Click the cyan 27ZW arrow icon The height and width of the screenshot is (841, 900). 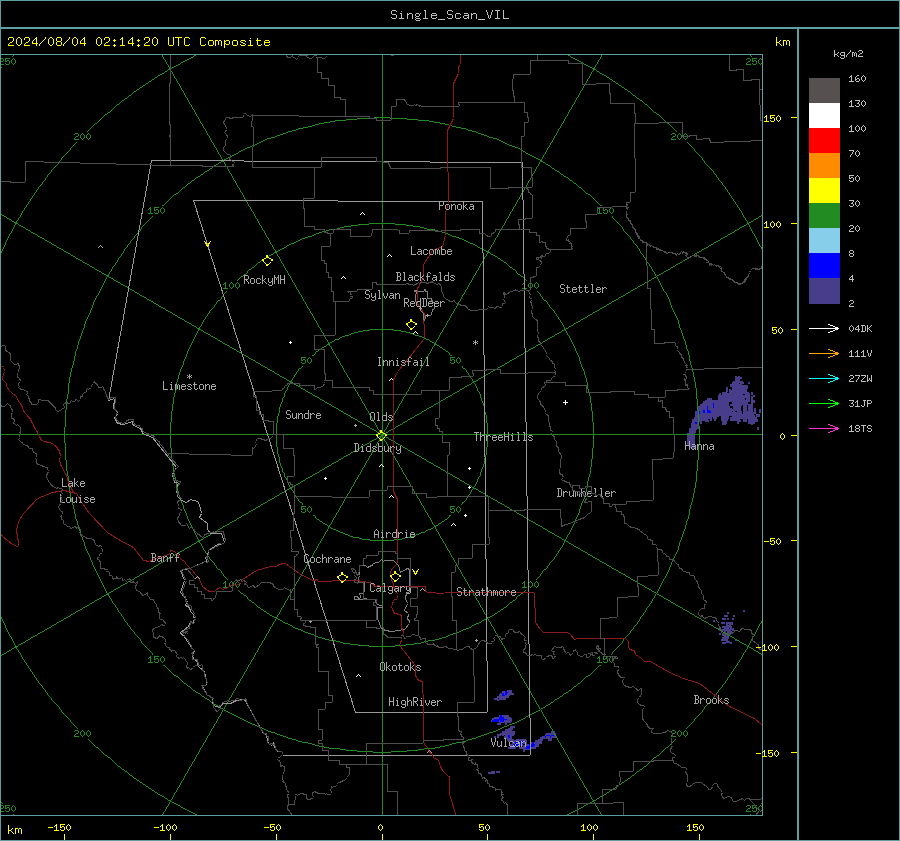[824, 378]
